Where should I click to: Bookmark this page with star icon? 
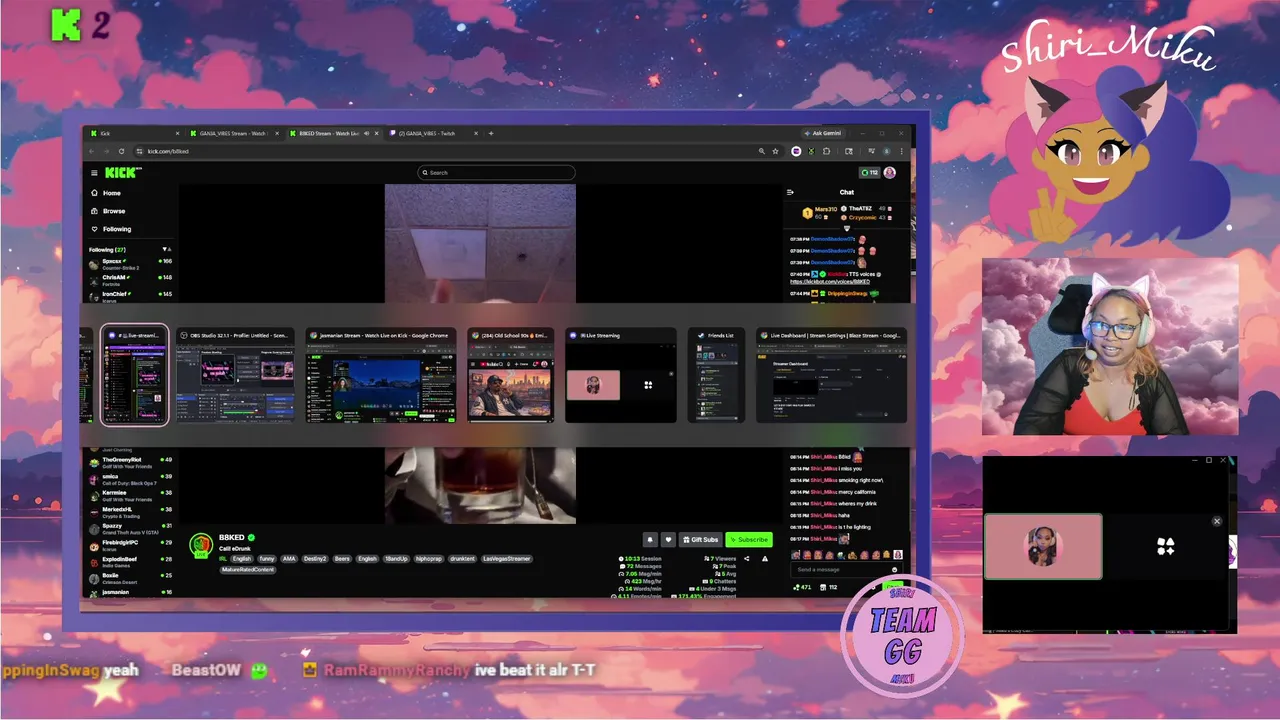tap(775, 151)
